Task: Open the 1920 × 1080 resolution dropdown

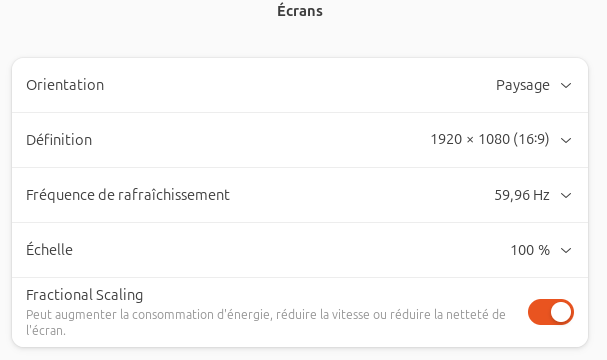Action: tap(501, 140)
